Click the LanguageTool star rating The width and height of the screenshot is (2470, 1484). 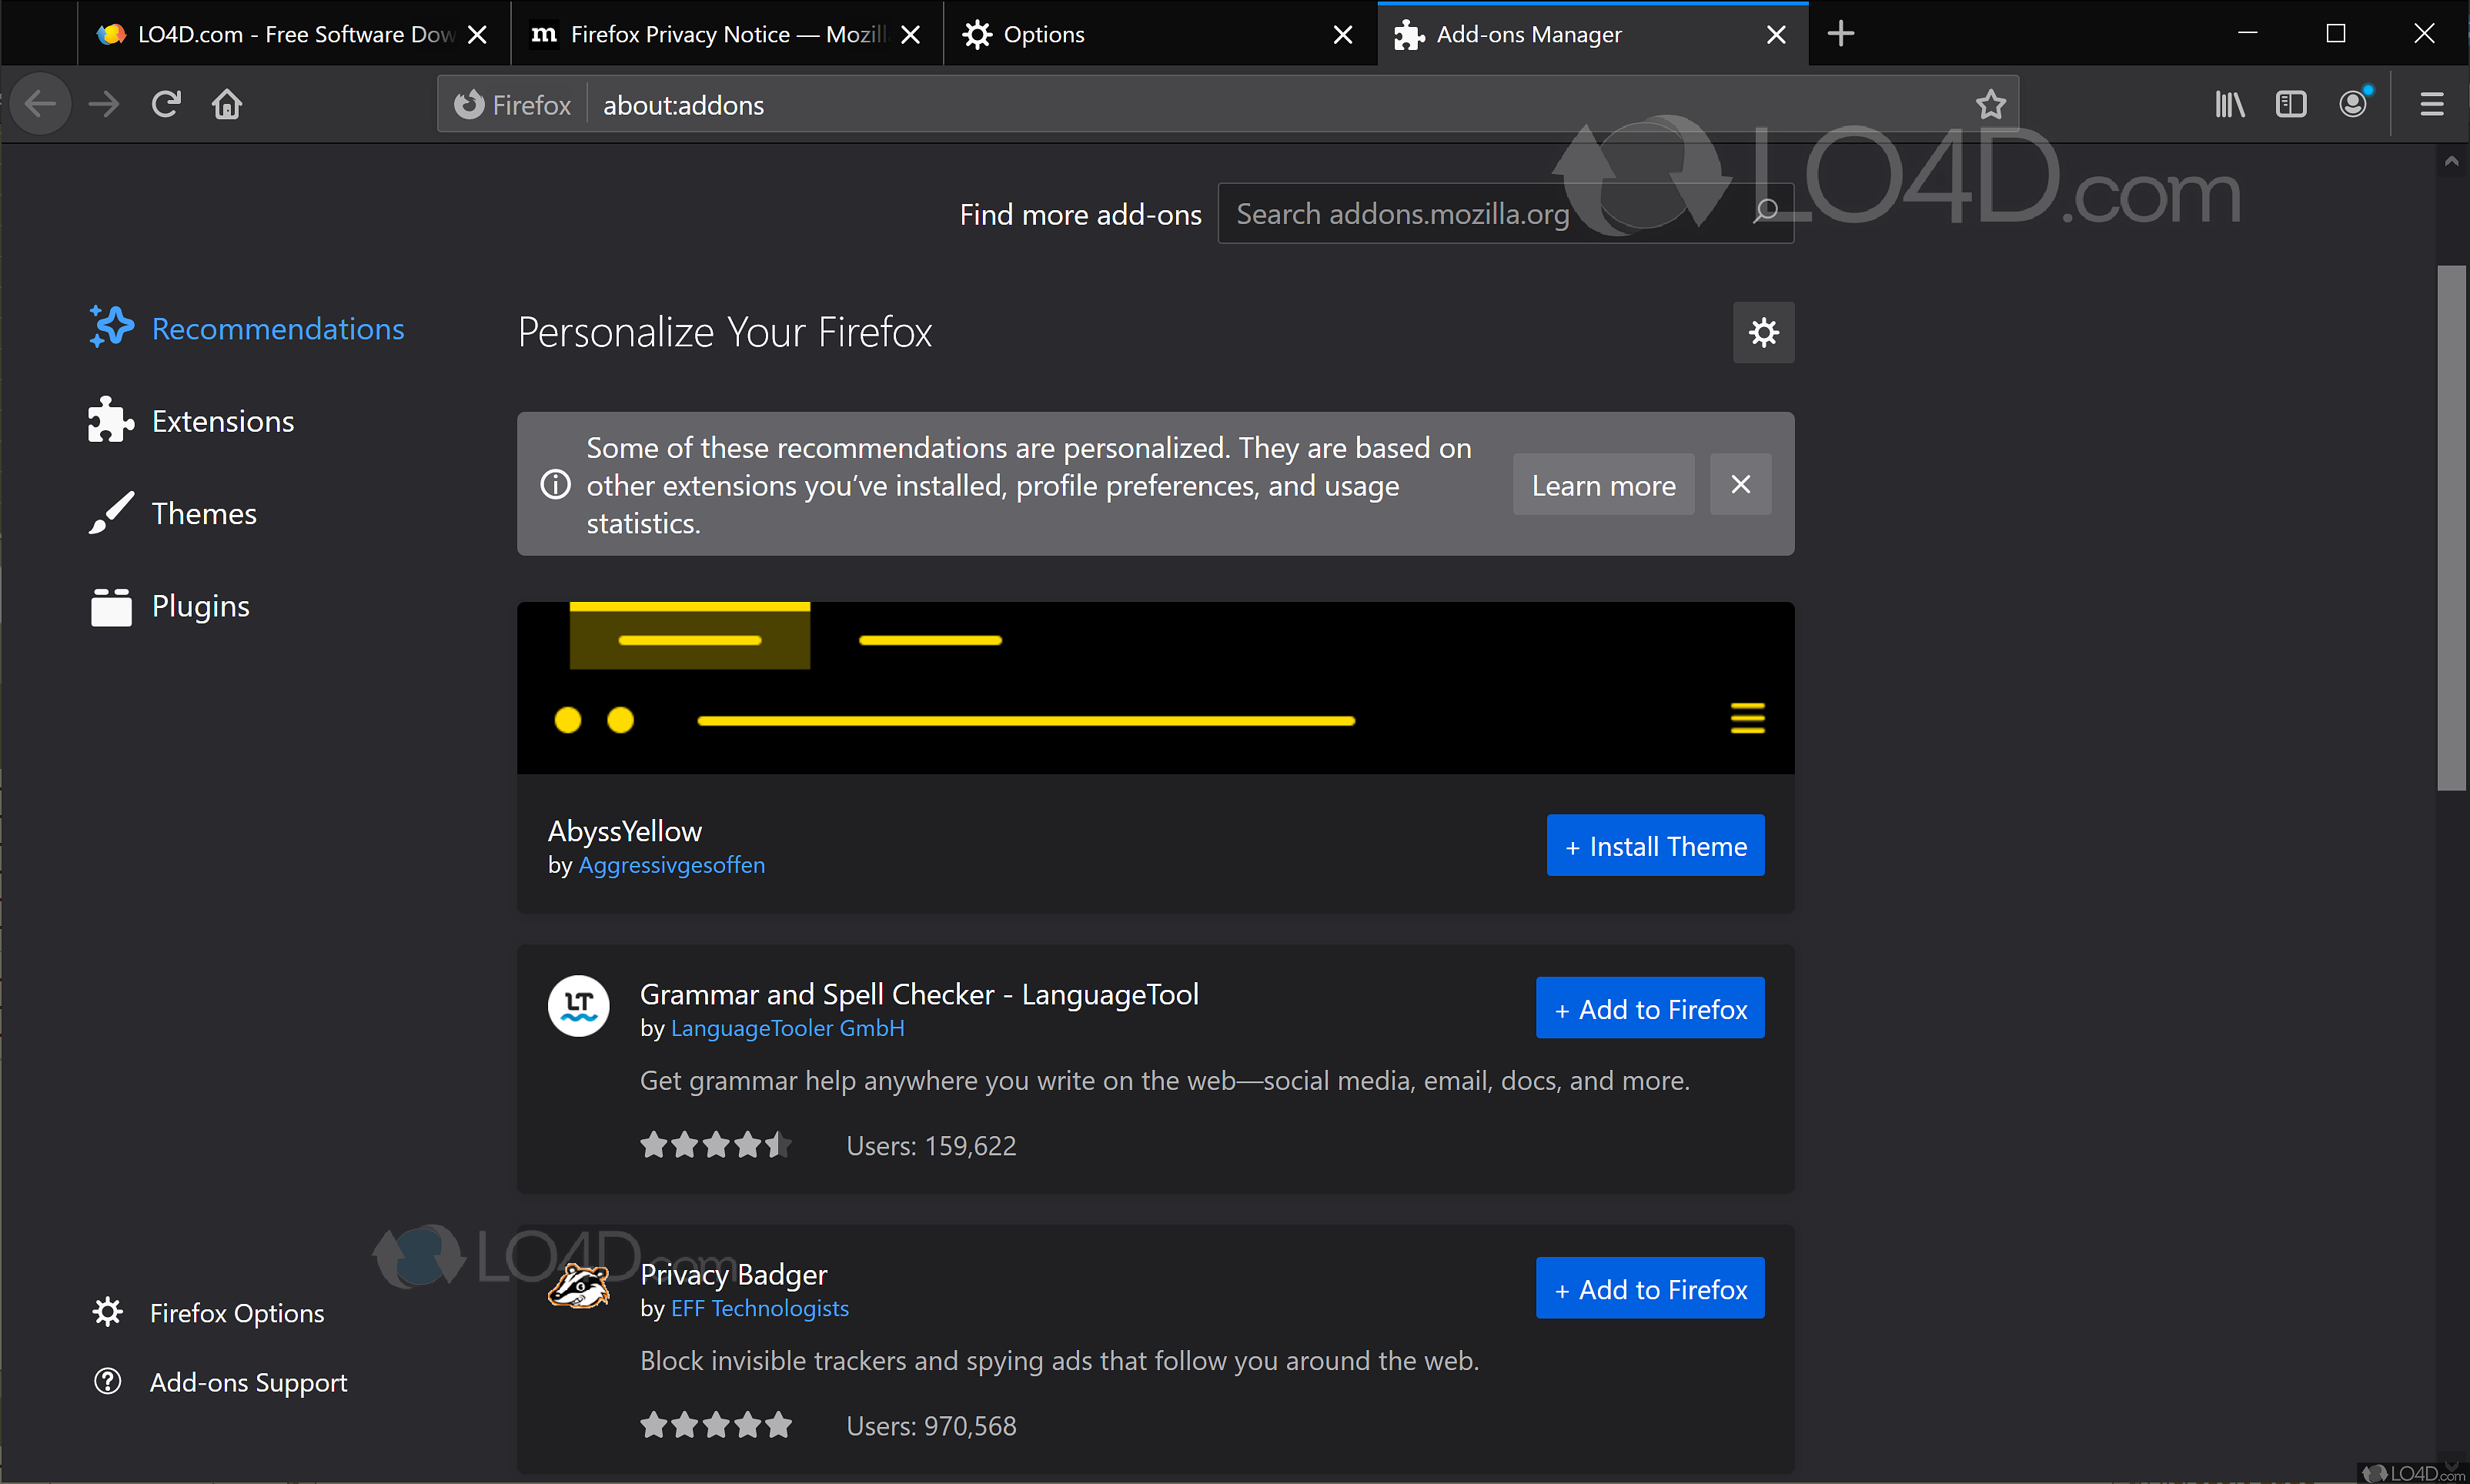[716, 1145]
